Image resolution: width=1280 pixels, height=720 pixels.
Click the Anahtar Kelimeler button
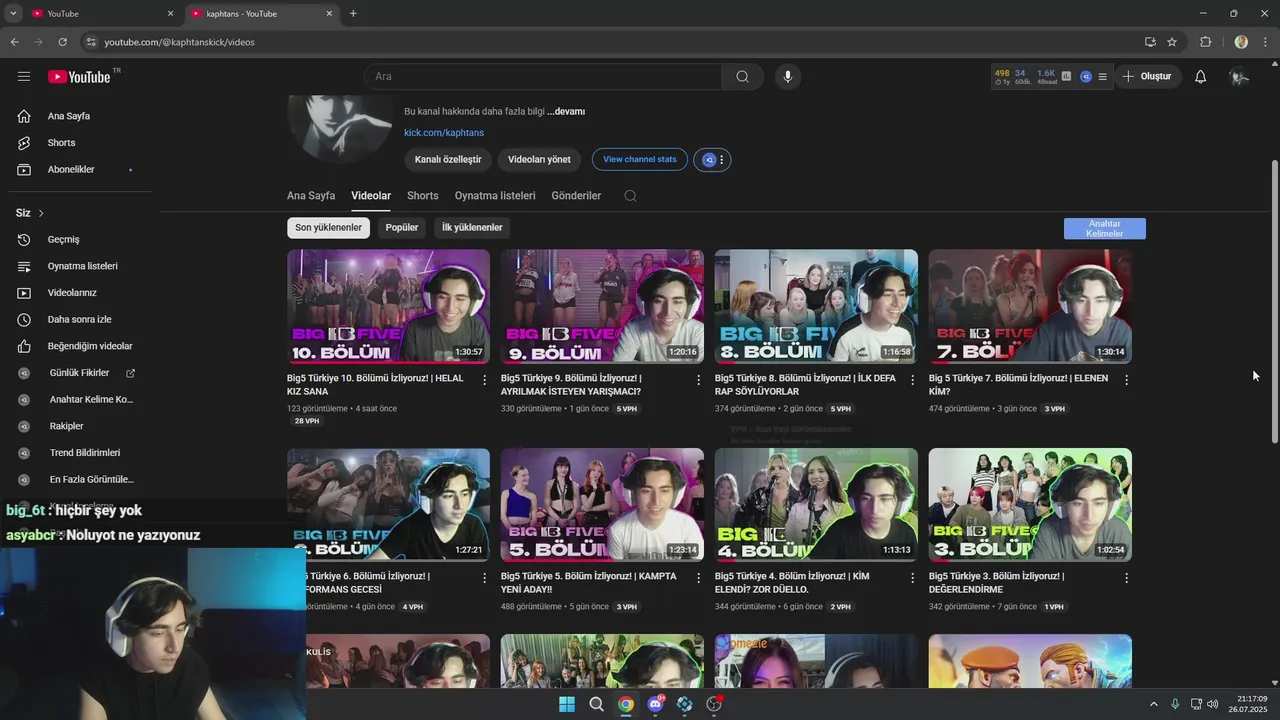click(1105, 229)
